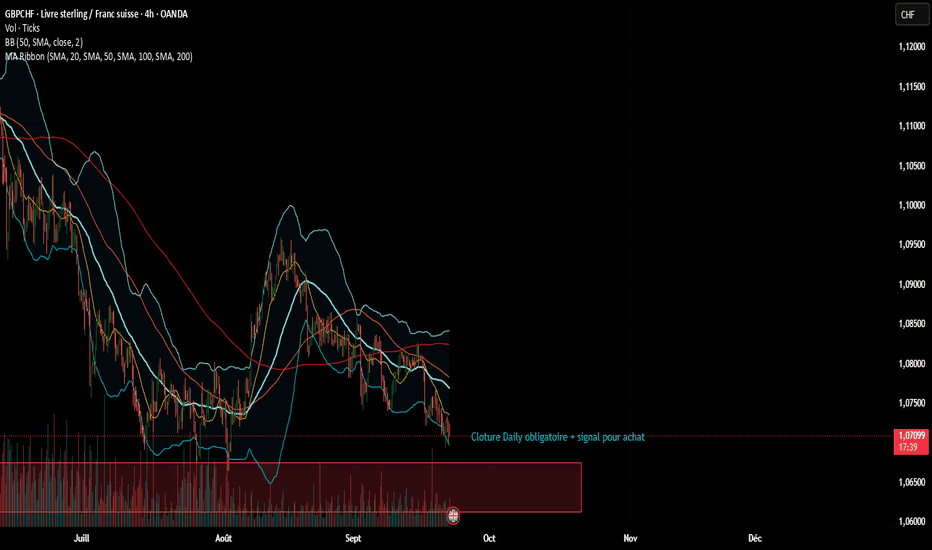
Task: Click the 1,12000 price scale label
Action: [x=912, y=46]
